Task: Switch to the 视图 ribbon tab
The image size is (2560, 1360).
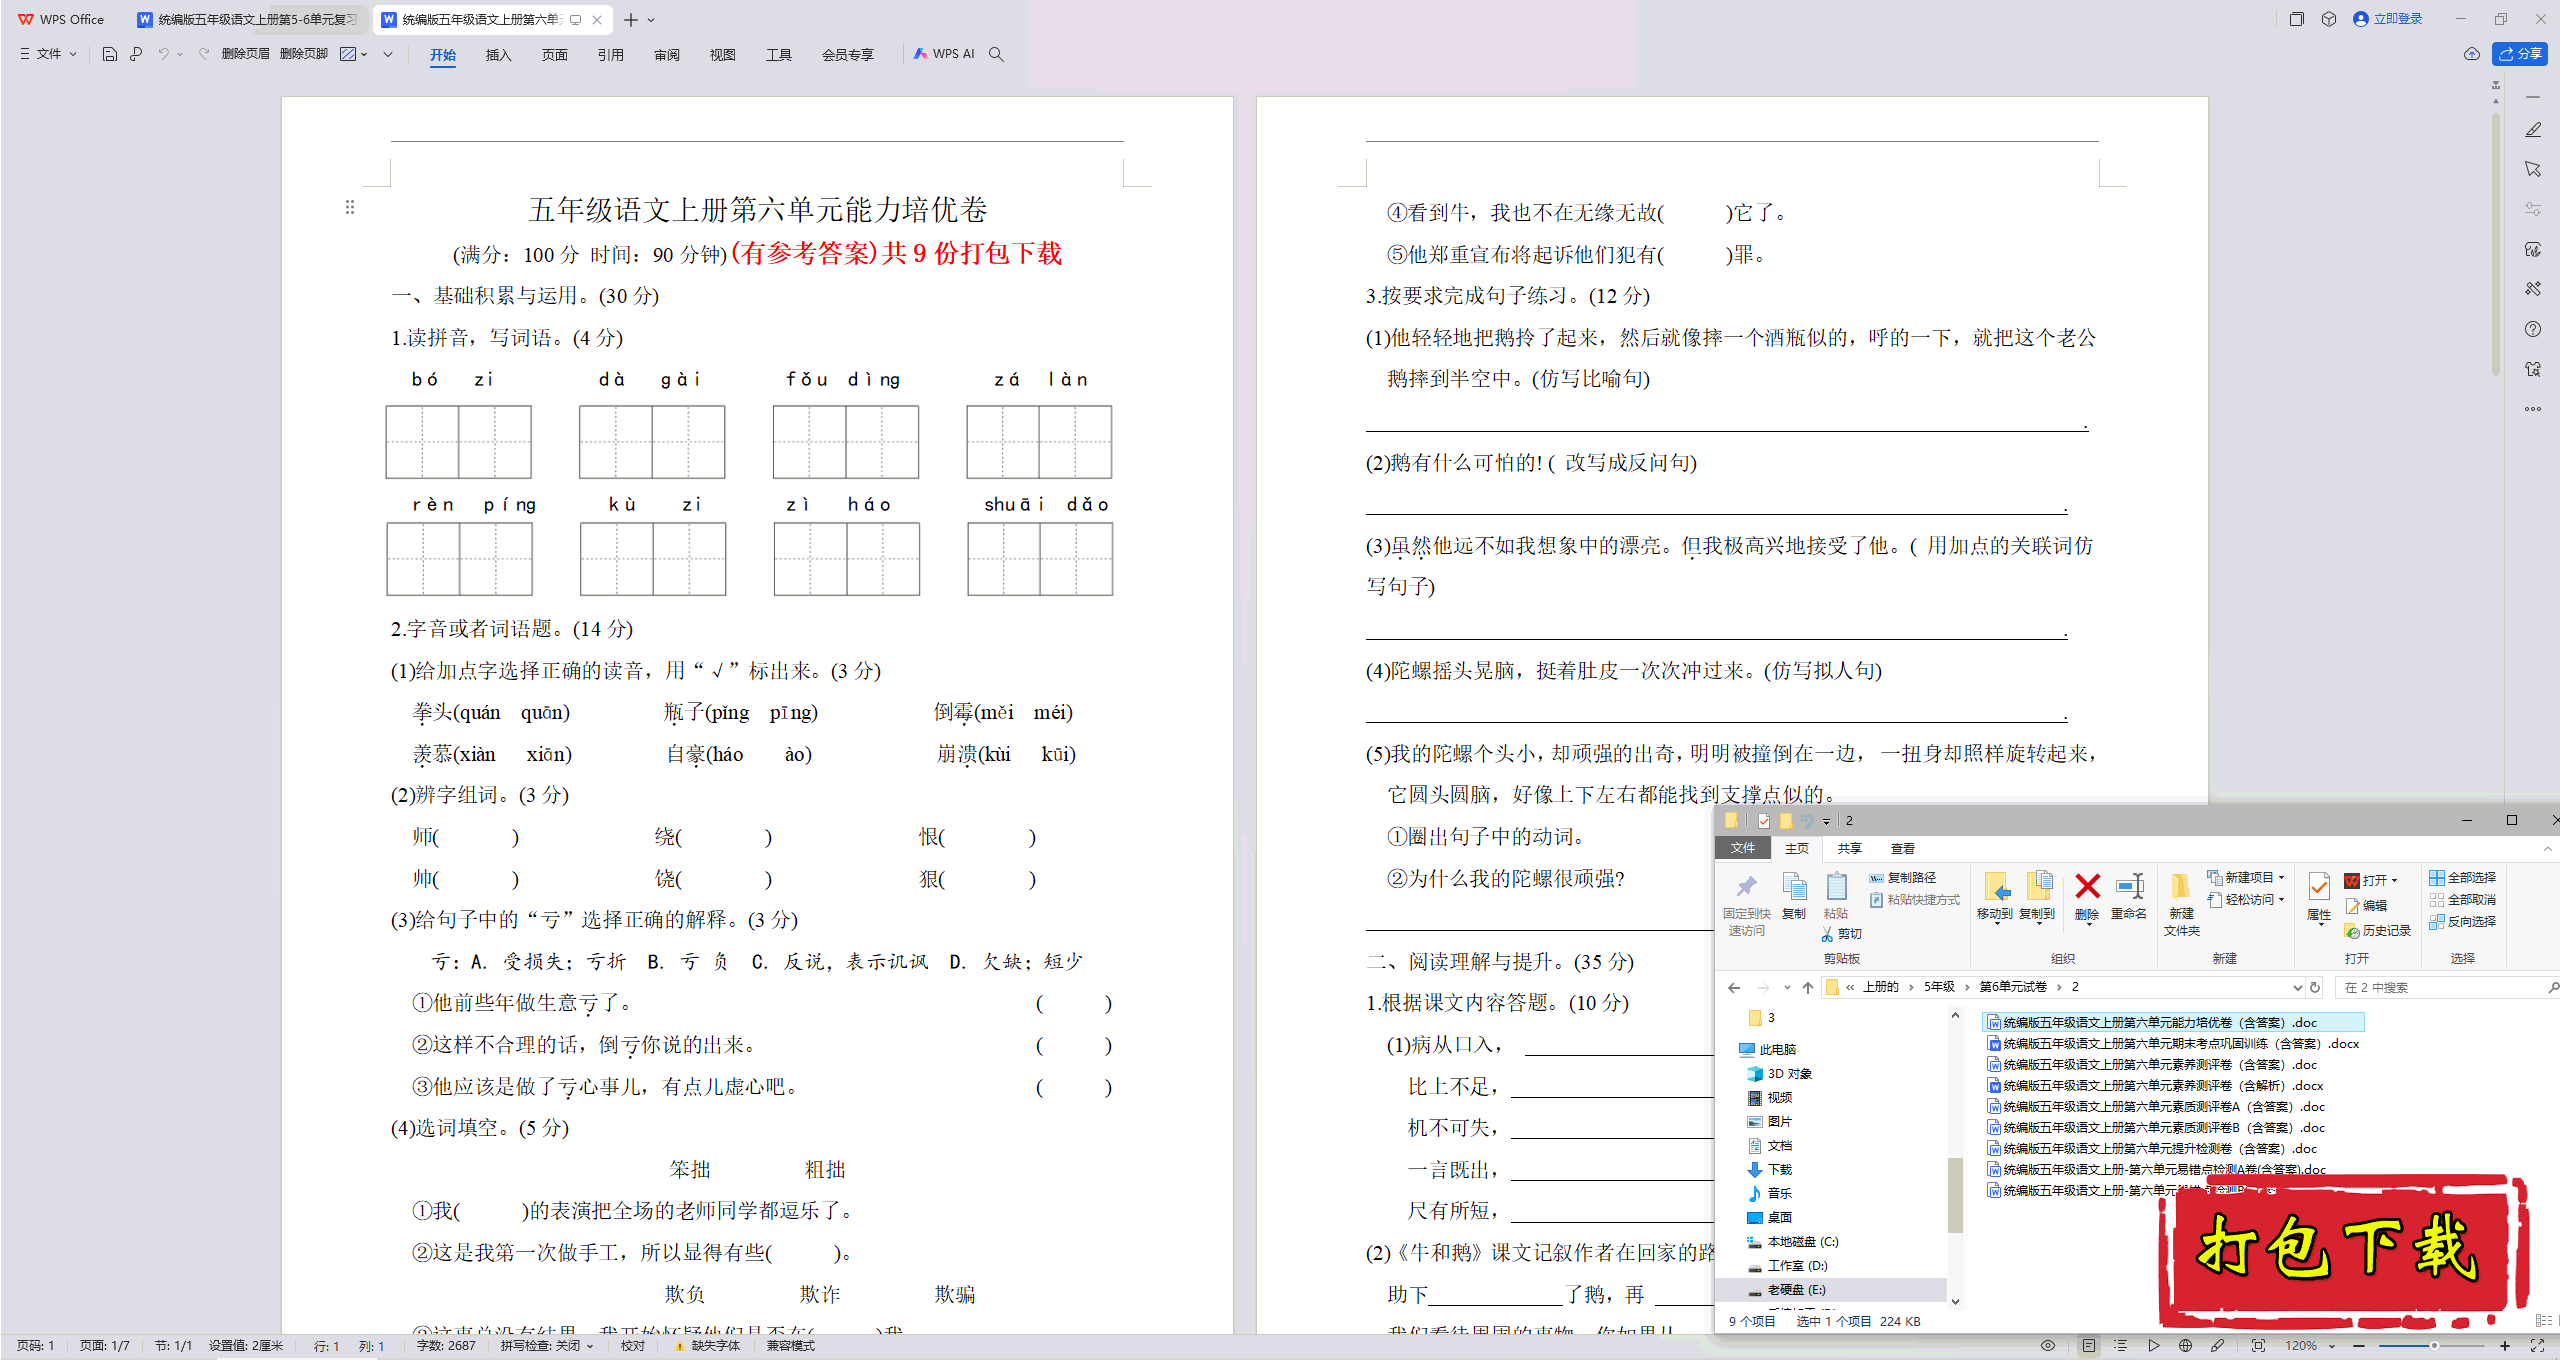Action: coord(722,55)
